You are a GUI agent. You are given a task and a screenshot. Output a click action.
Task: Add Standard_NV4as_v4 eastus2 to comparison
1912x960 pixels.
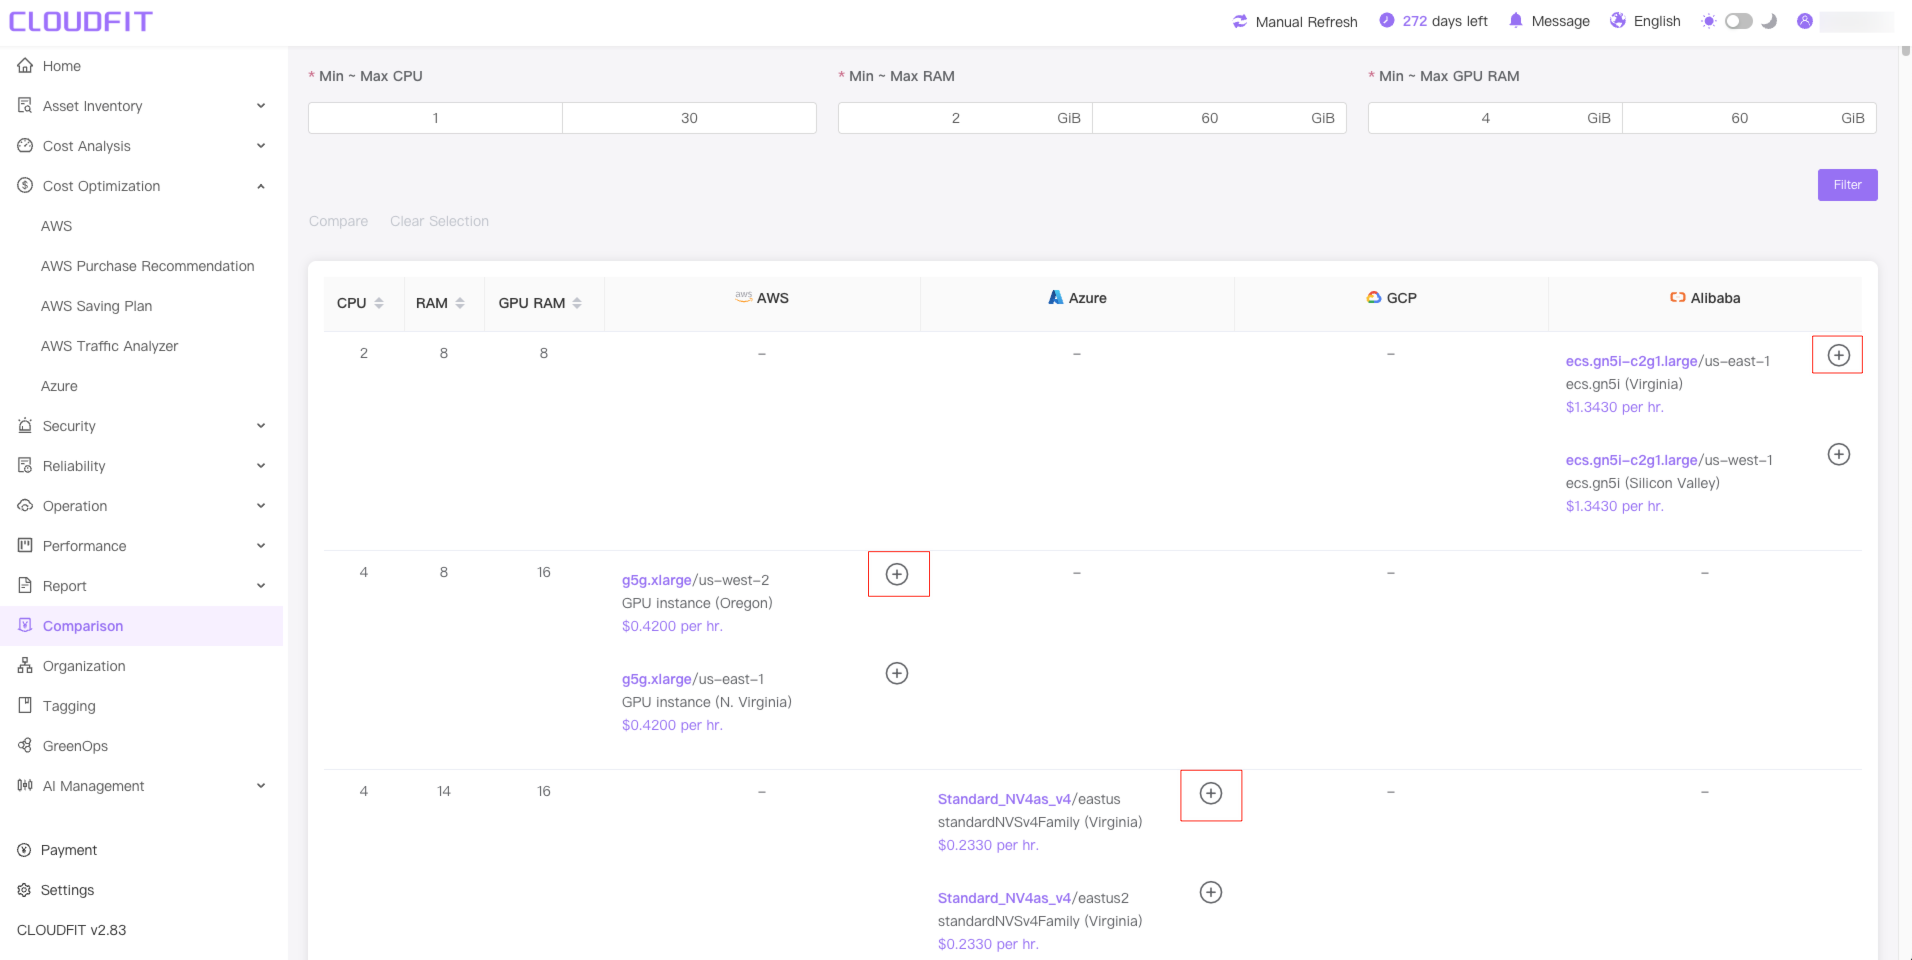coord(1211,892)
